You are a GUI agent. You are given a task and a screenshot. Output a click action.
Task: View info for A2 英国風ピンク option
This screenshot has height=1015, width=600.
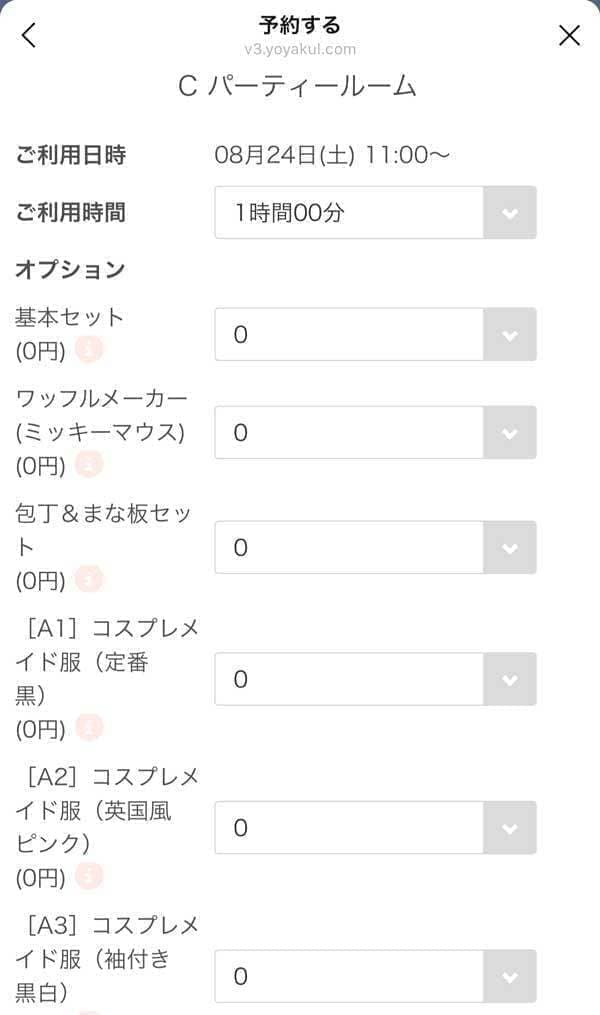coord(89,877)
